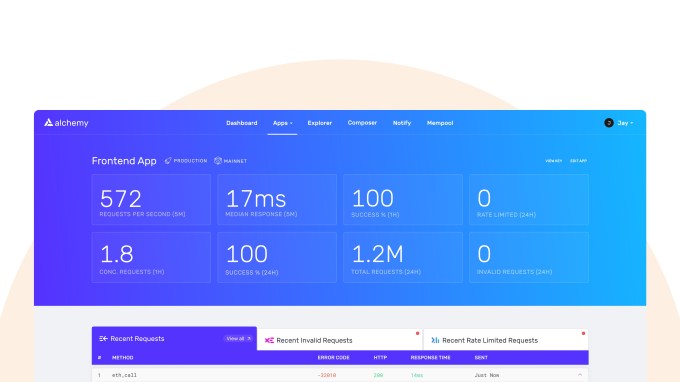680x382 pixels.
Task: Click the Error Code column header
Action: pyautogui.click(x=333, y=358)
